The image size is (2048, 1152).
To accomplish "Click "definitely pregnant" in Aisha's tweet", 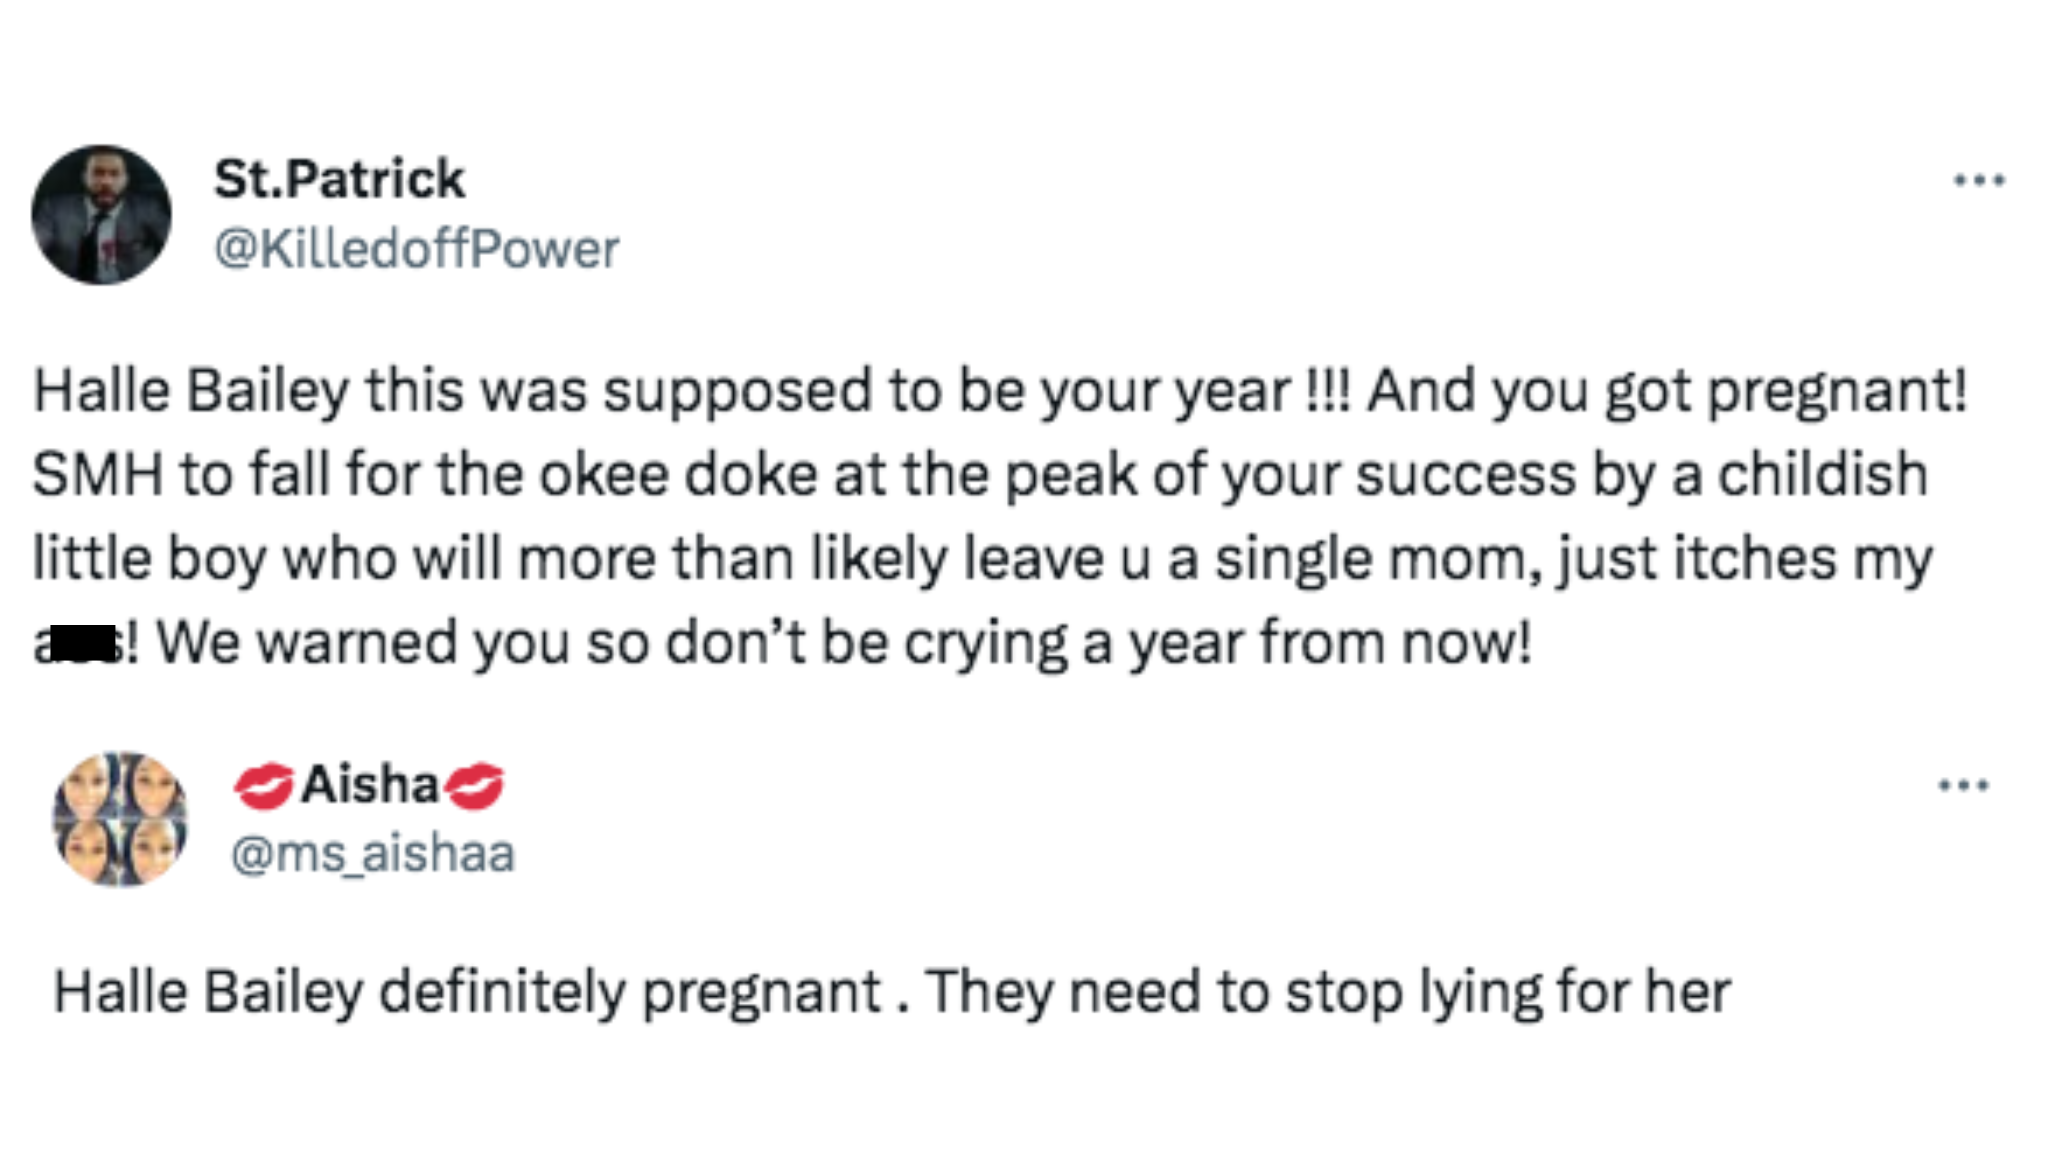I will pos(630,993).
